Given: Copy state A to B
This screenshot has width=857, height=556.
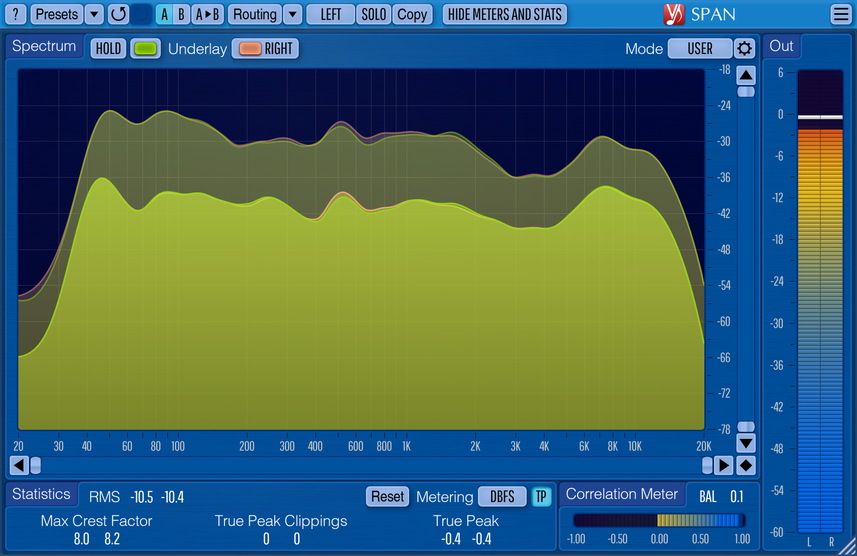Looking at the screenshot, I should (207, 14).
